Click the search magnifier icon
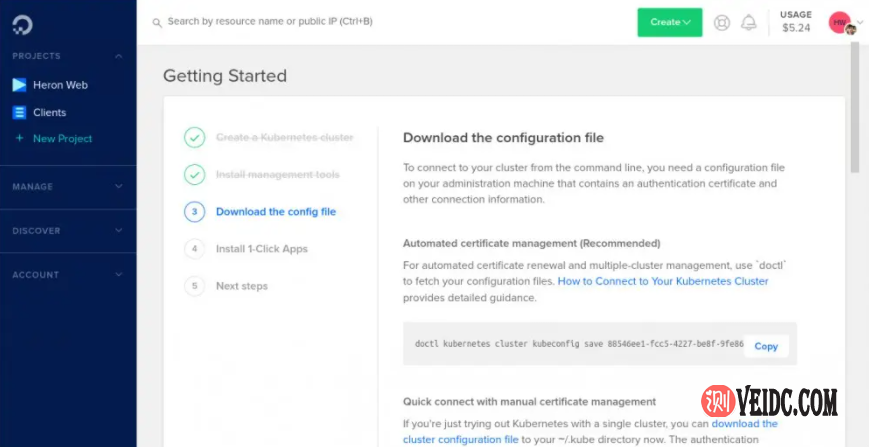This screenshot has width=869, height=447. (156, 21)
